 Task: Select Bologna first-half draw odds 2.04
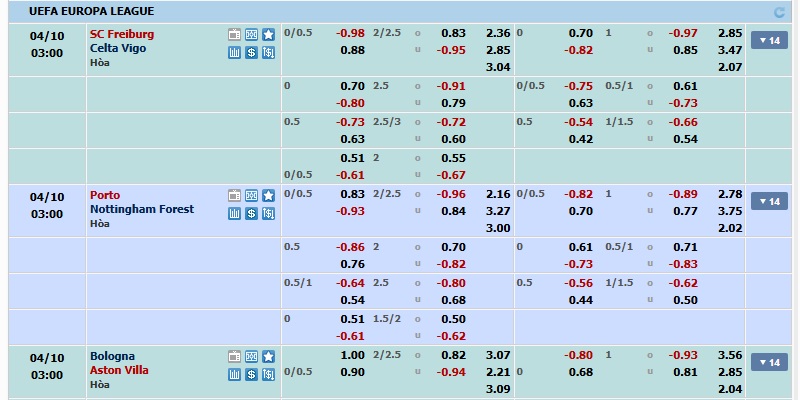(x=730, y=389)
